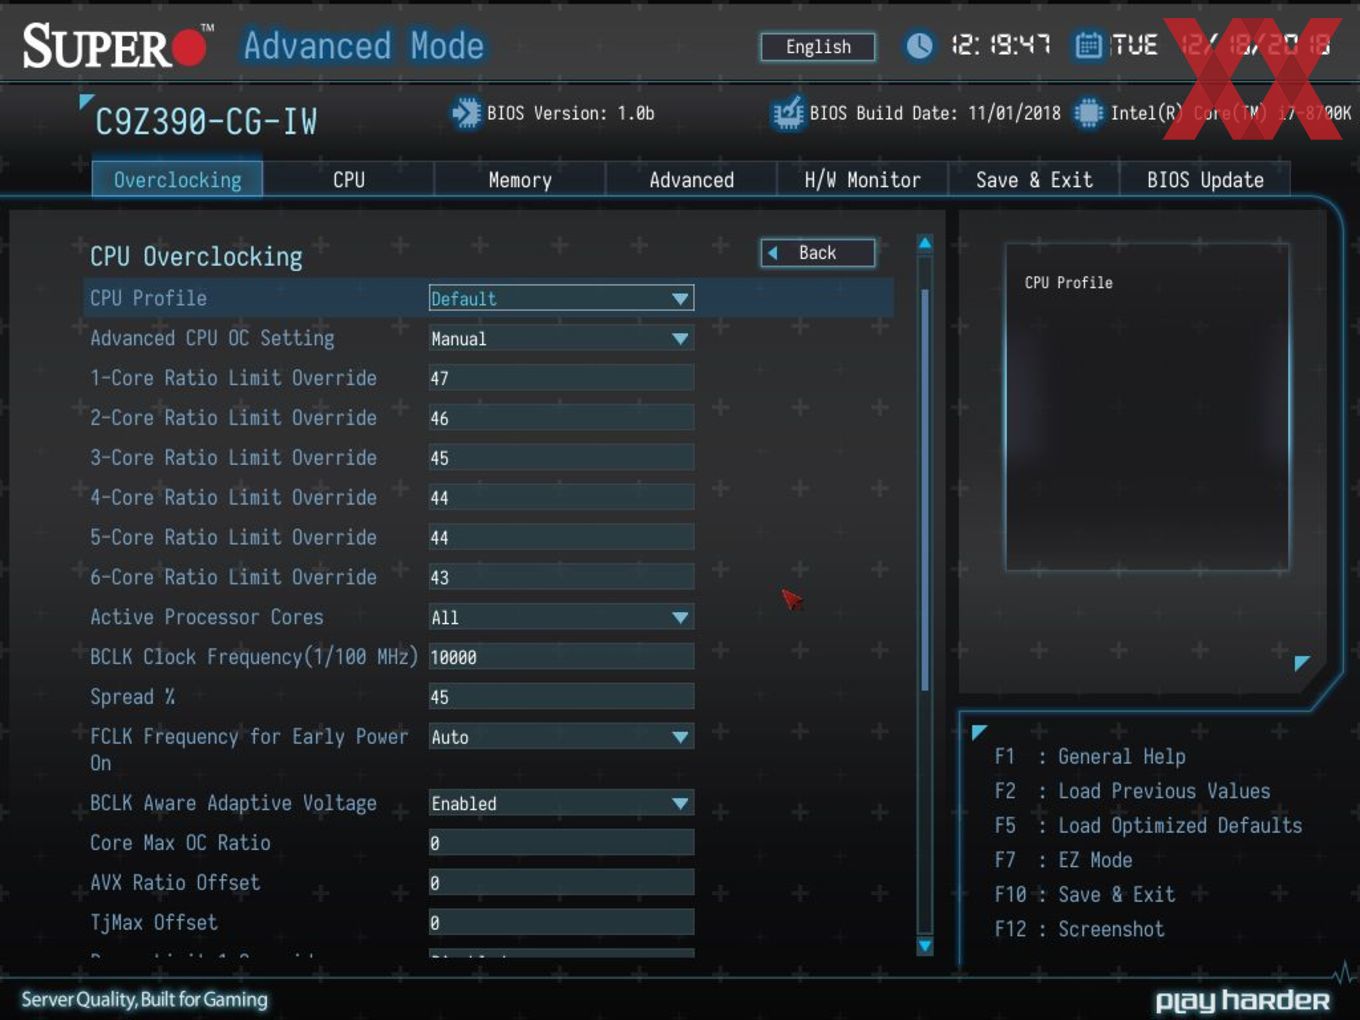Click scrollbar up arrow
Viewport: 1360px width, 1020px height.
pos(925,243)
